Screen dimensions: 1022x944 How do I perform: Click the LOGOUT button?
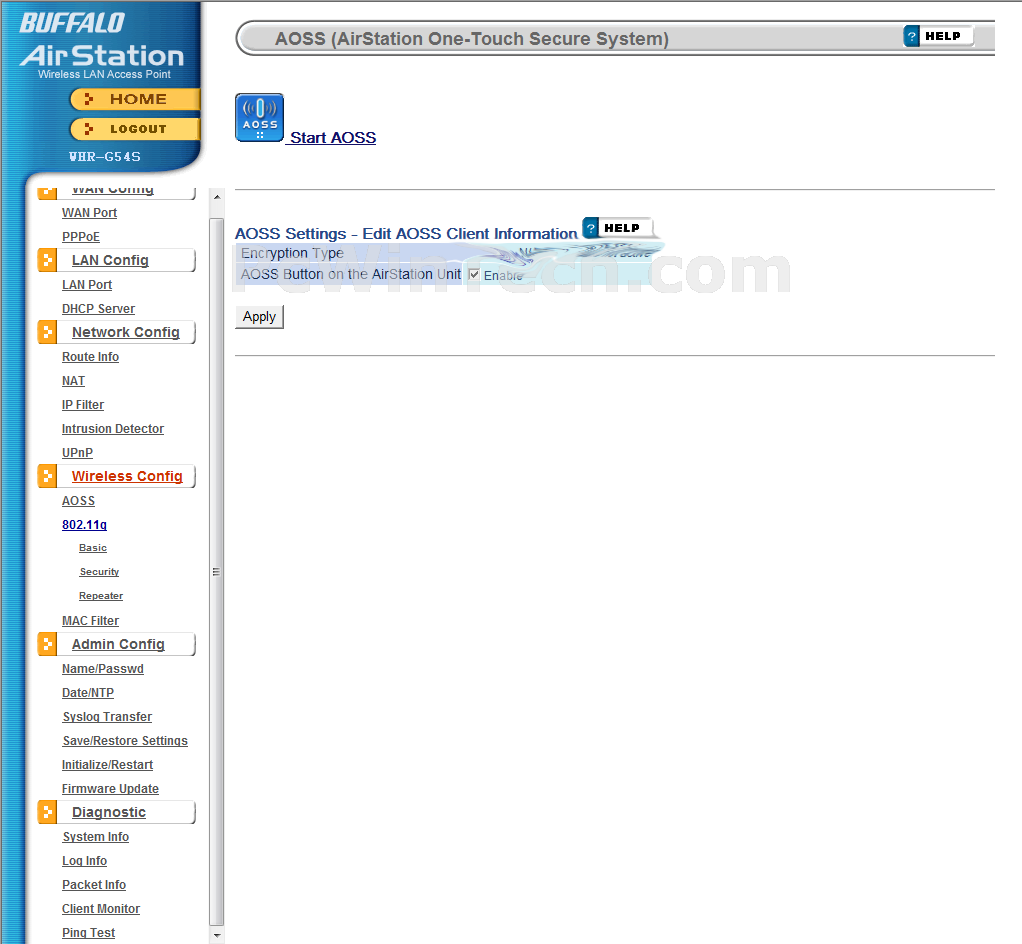[135, 129]
